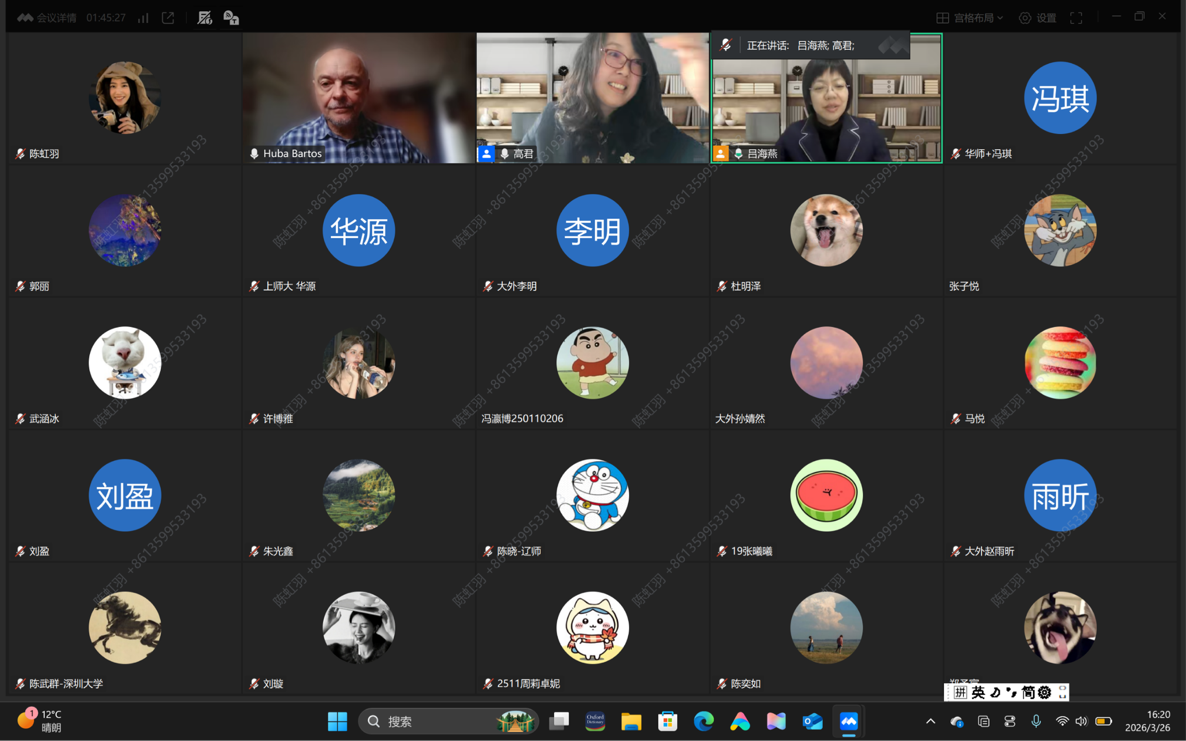The image size is (1186, 741).
Task: Select Huba Bartos video tile
Action: tap(358, 96)
